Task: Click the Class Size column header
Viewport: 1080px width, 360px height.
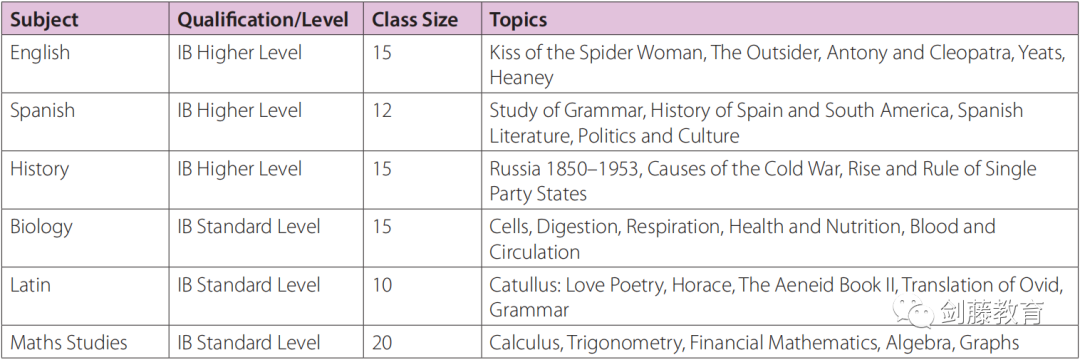Action: click(x=423, y=20)
